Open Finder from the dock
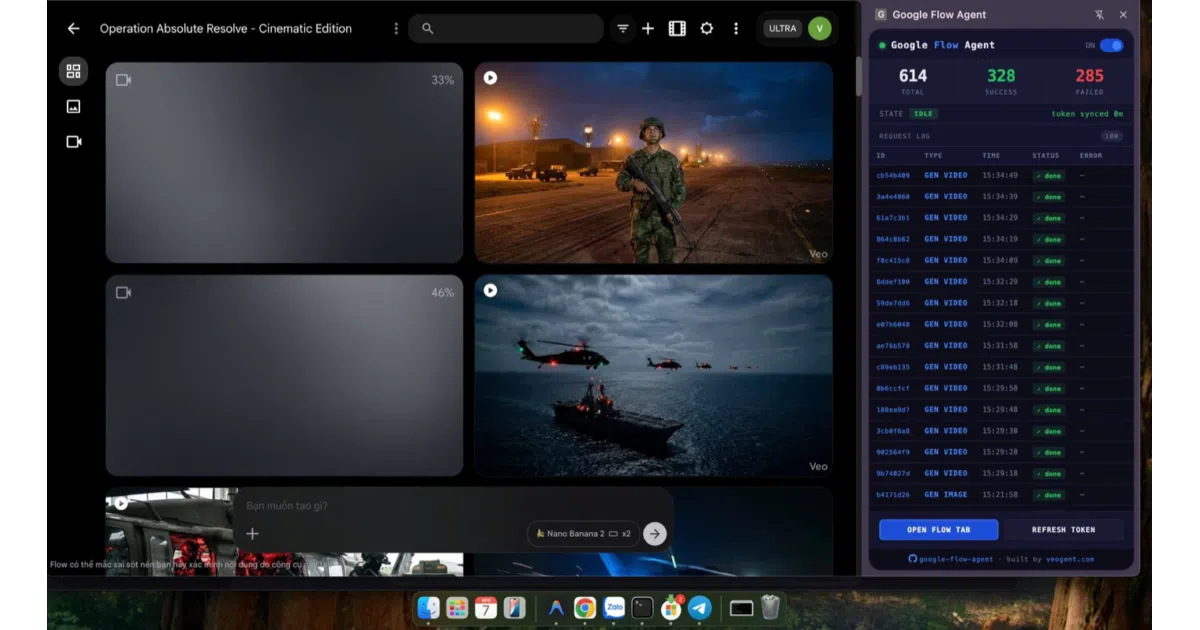Image resolution: width=1200 pixels, height=630 pixels. pos(428,608)
